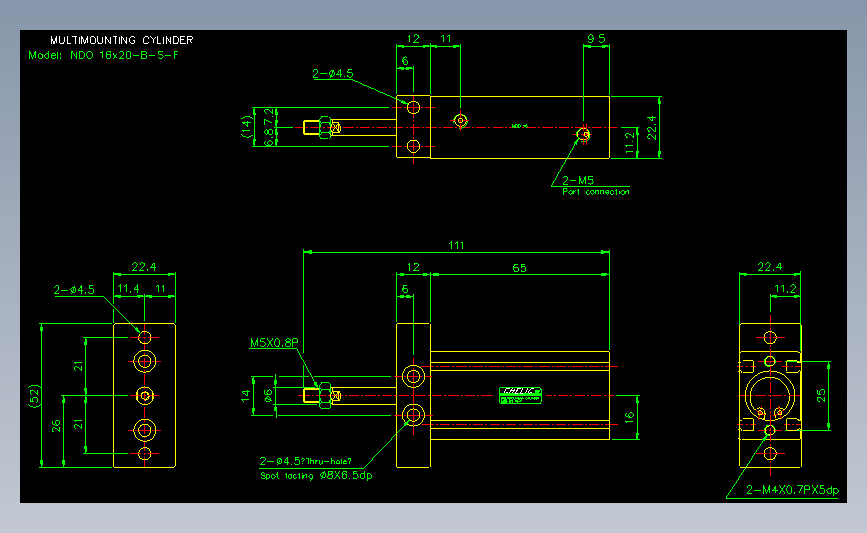
Task: Select the vertical 22.4 dimension in top view
Action: tap(652, 128)
